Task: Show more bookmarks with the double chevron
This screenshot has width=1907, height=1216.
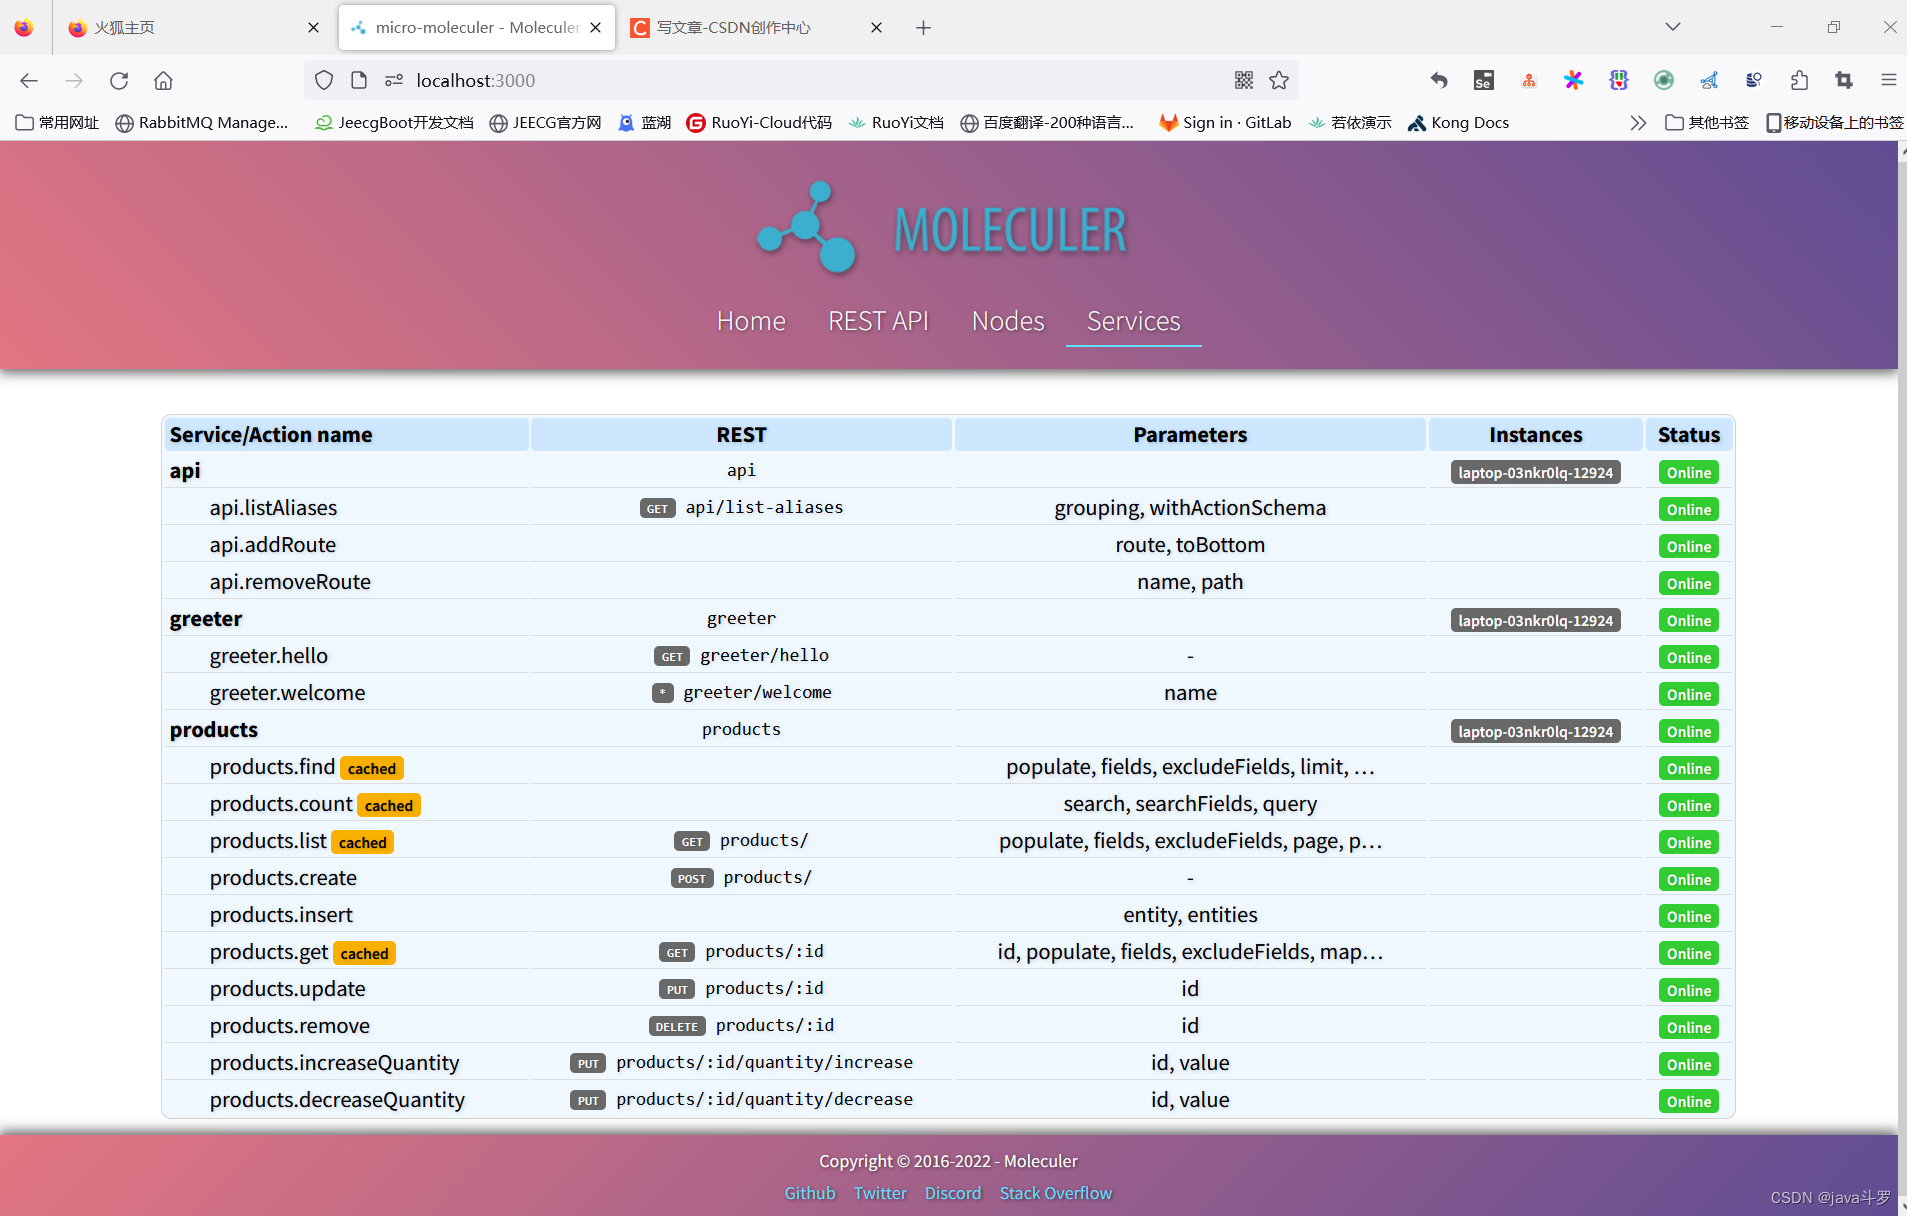Action: pos(1638,123)
